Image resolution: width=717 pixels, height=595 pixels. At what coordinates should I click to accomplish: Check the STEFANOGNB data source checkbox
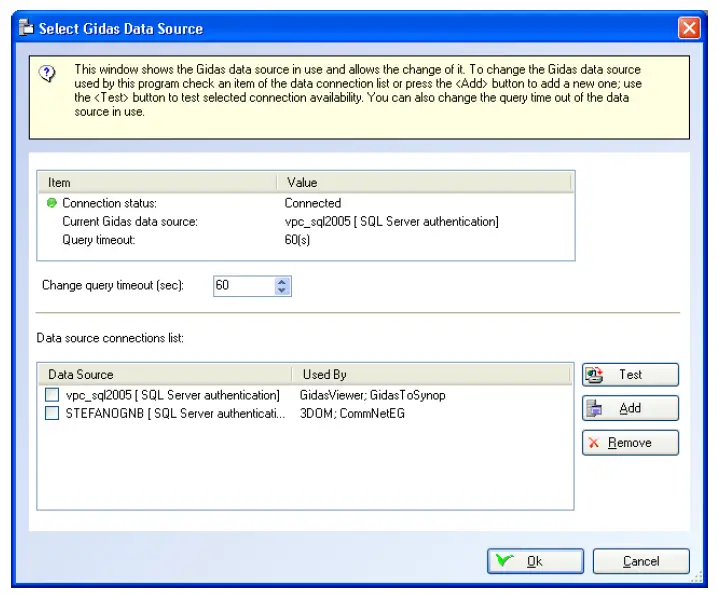pos(52,413)
